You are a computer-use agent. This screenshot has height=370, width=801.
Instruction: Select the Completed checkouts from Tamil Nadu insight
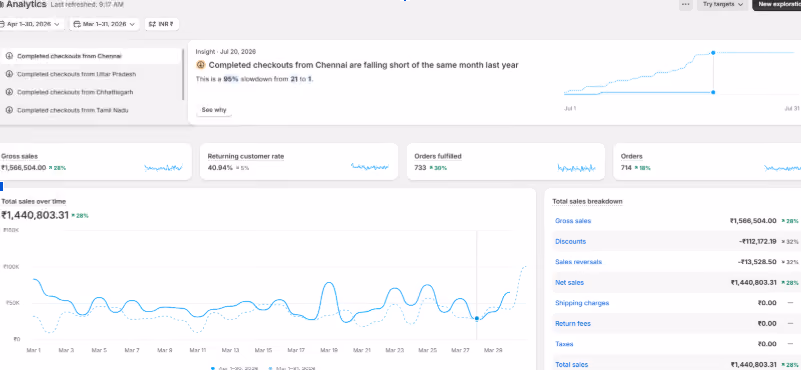91,110
